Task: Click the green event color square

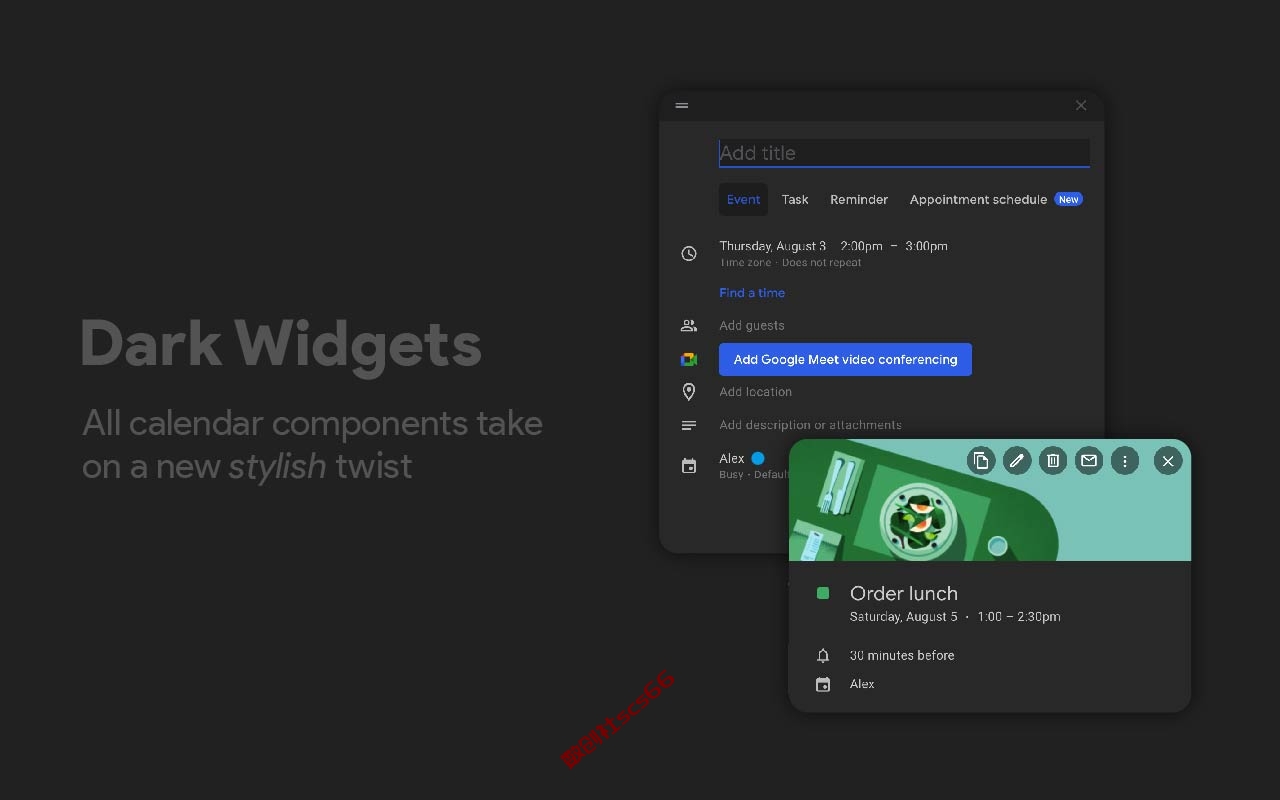Action: point(823,593)
